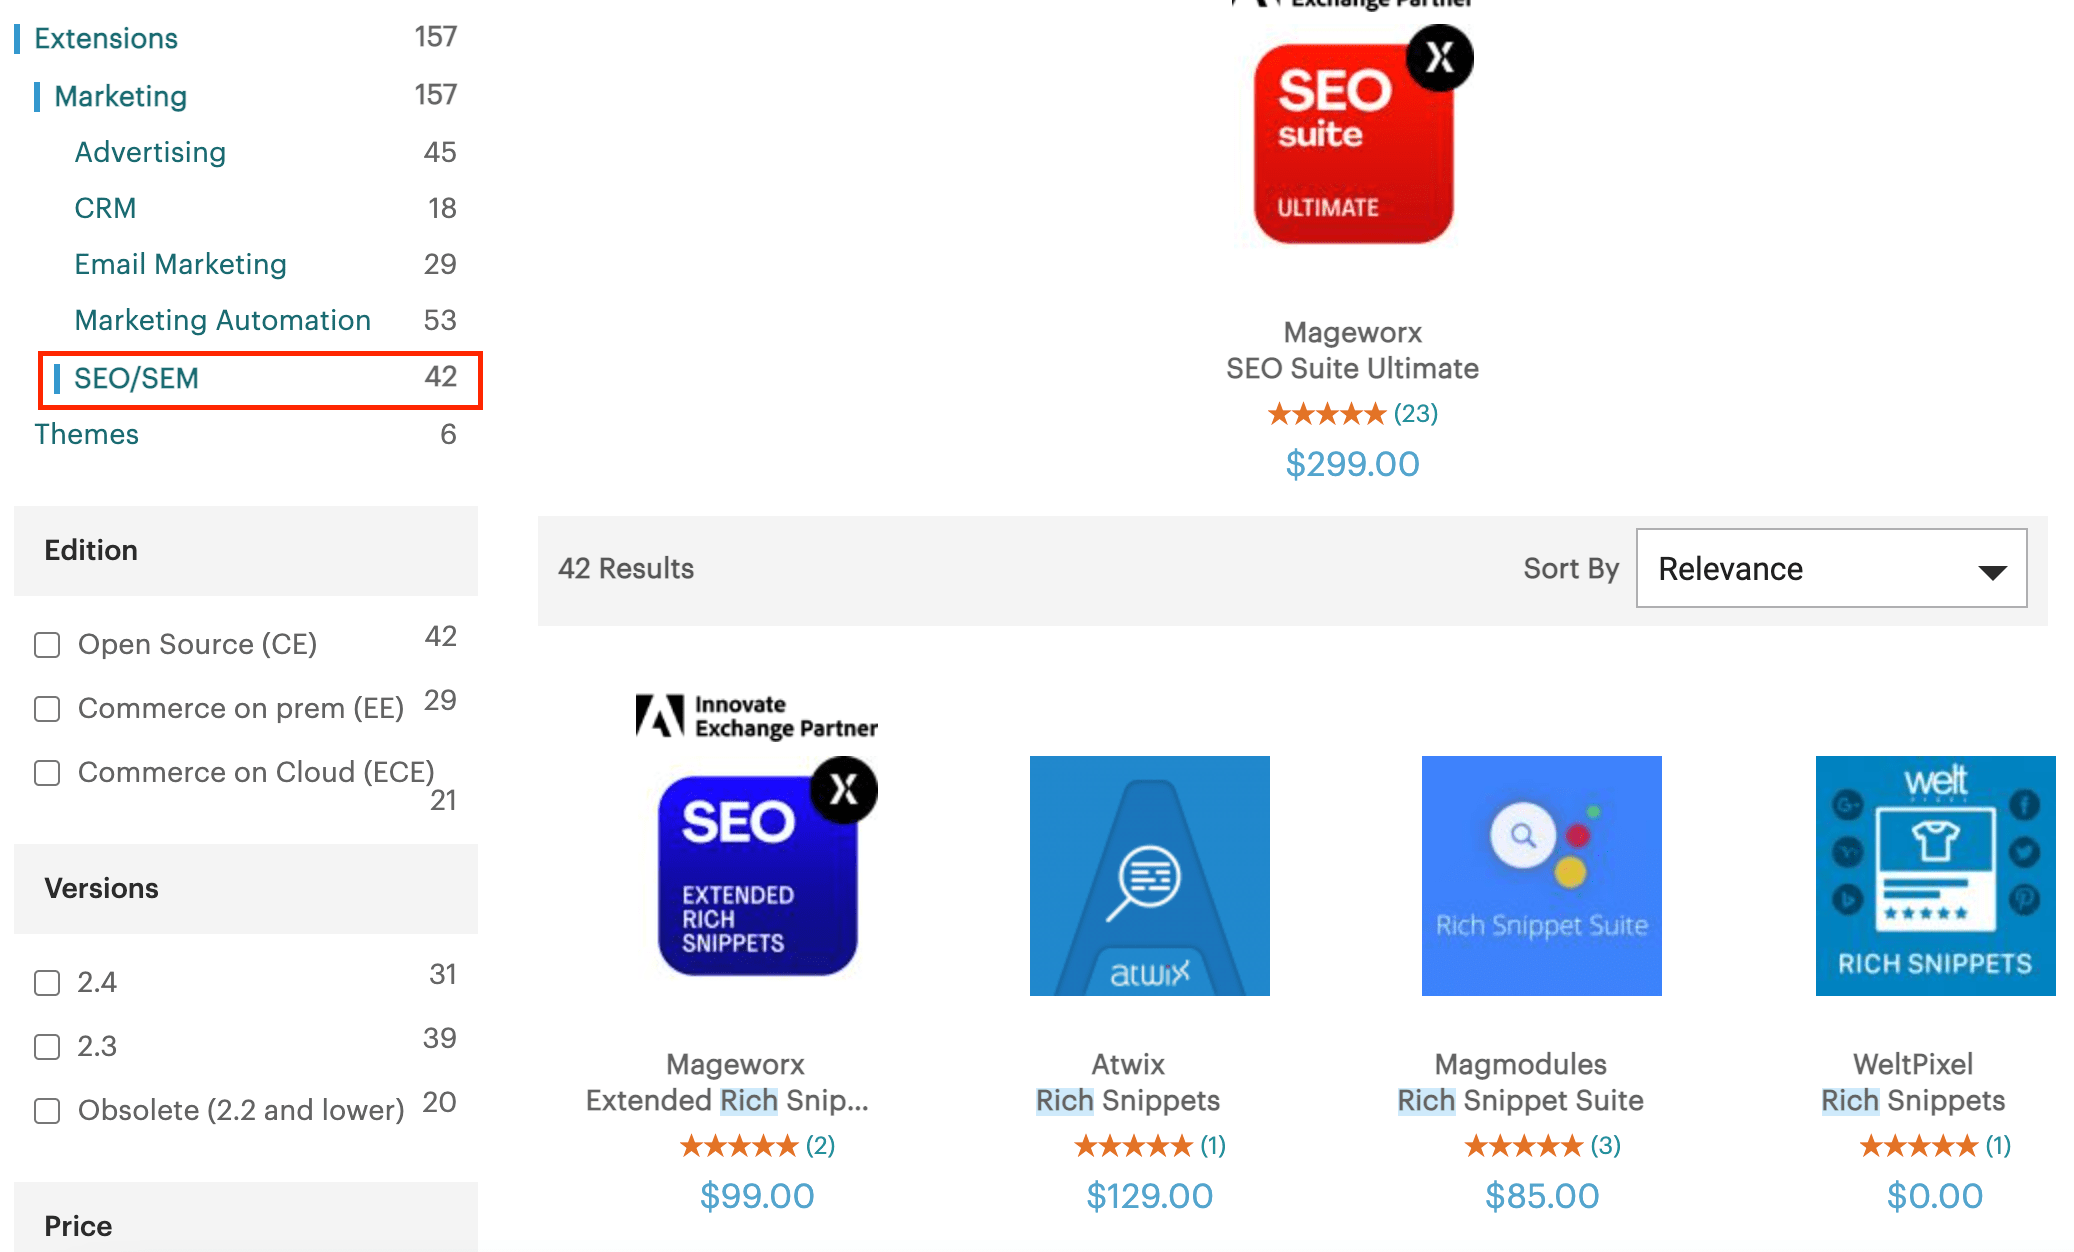Collapse the Edition filter section header
2074x1252 pixels.
(x=246, y=551)
